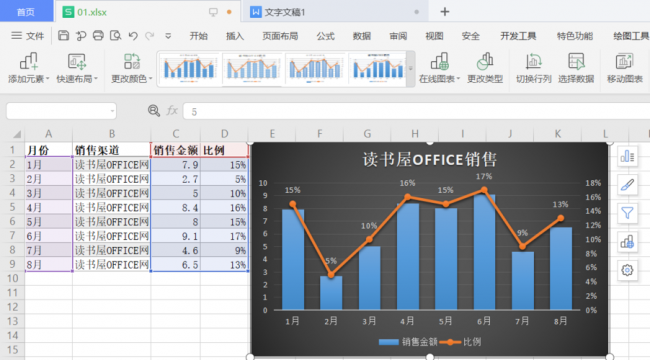Screen dimensions: 650x360
Task: Click 移动图表 move chart button
Action: [625, 68]
